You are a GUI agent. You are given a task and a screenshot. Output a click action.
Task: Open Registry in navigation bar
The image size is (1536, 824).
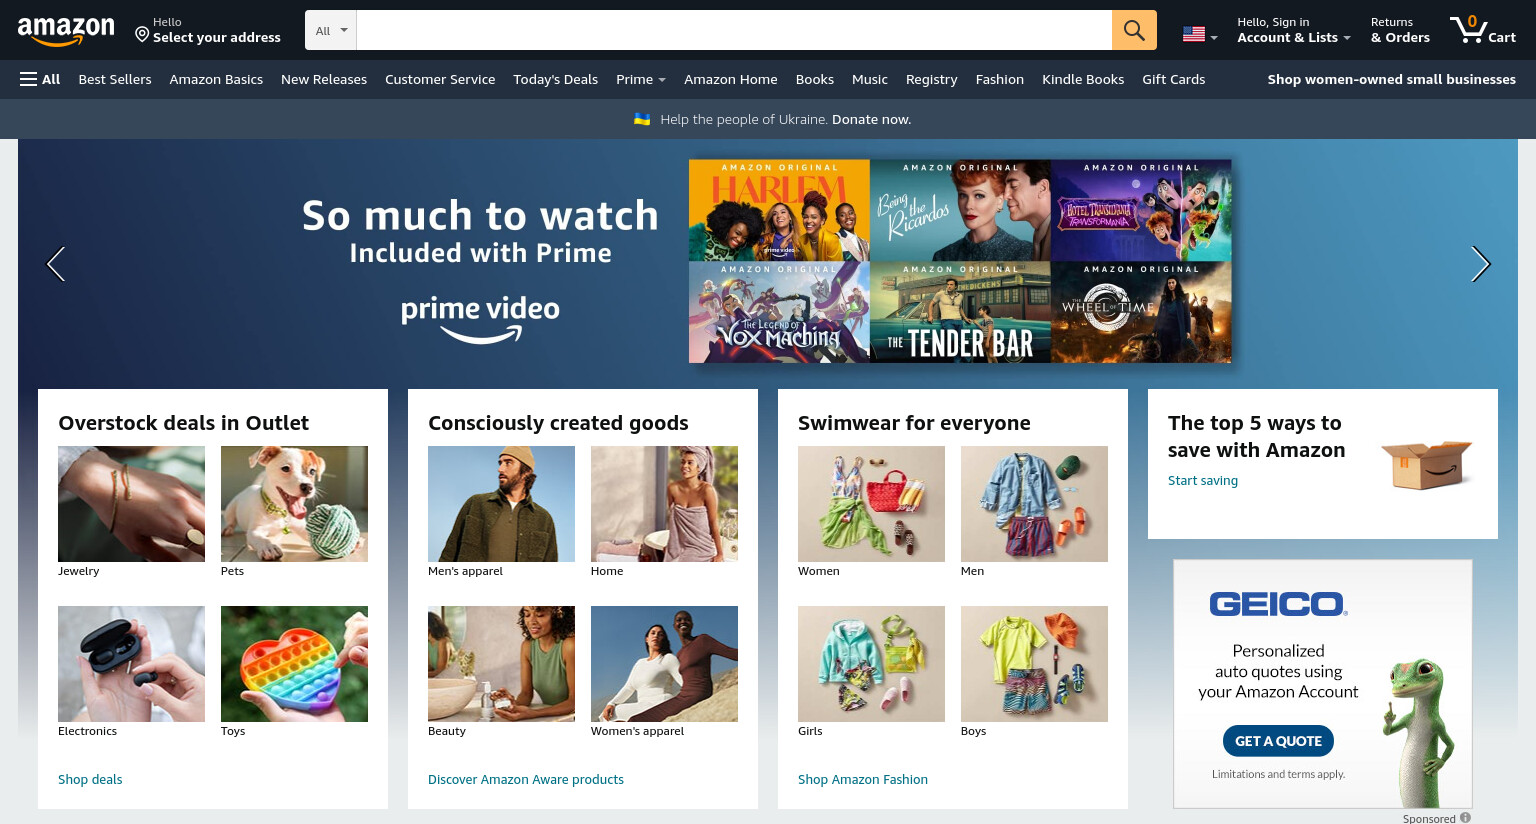(931, 79)
